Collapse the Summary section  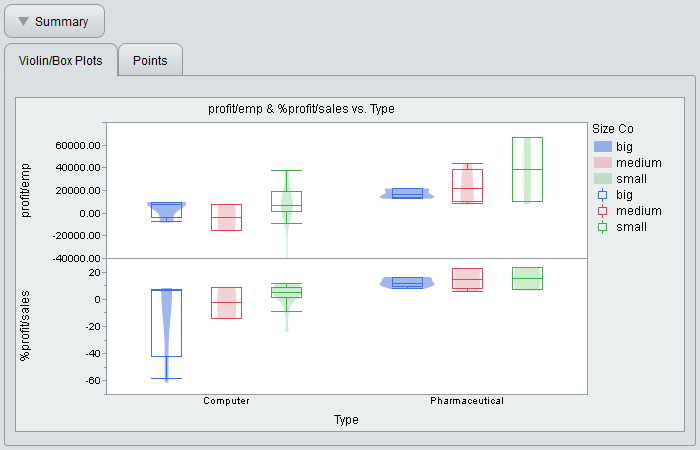pyautogui.click(x=54, y=21)
